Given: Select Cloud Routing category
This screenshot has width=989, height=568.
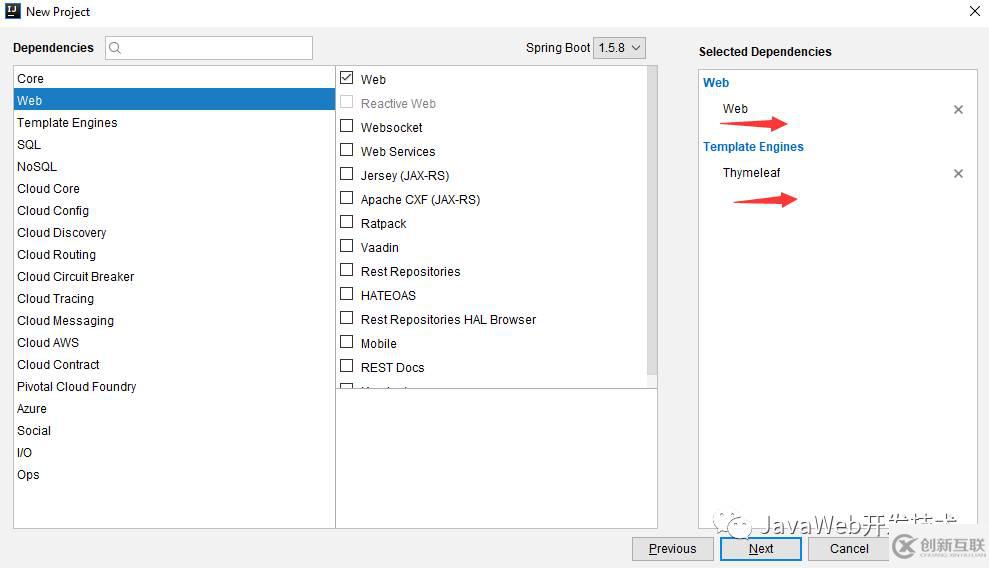Looking at the screenshot, I should point(174,255).
